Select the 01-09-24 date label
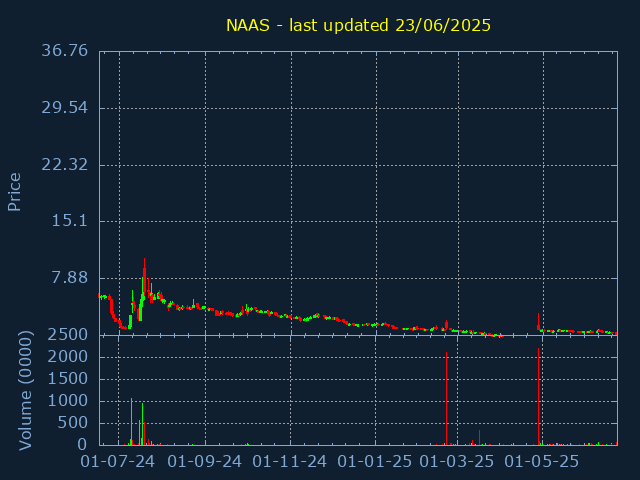 [204, 462]
